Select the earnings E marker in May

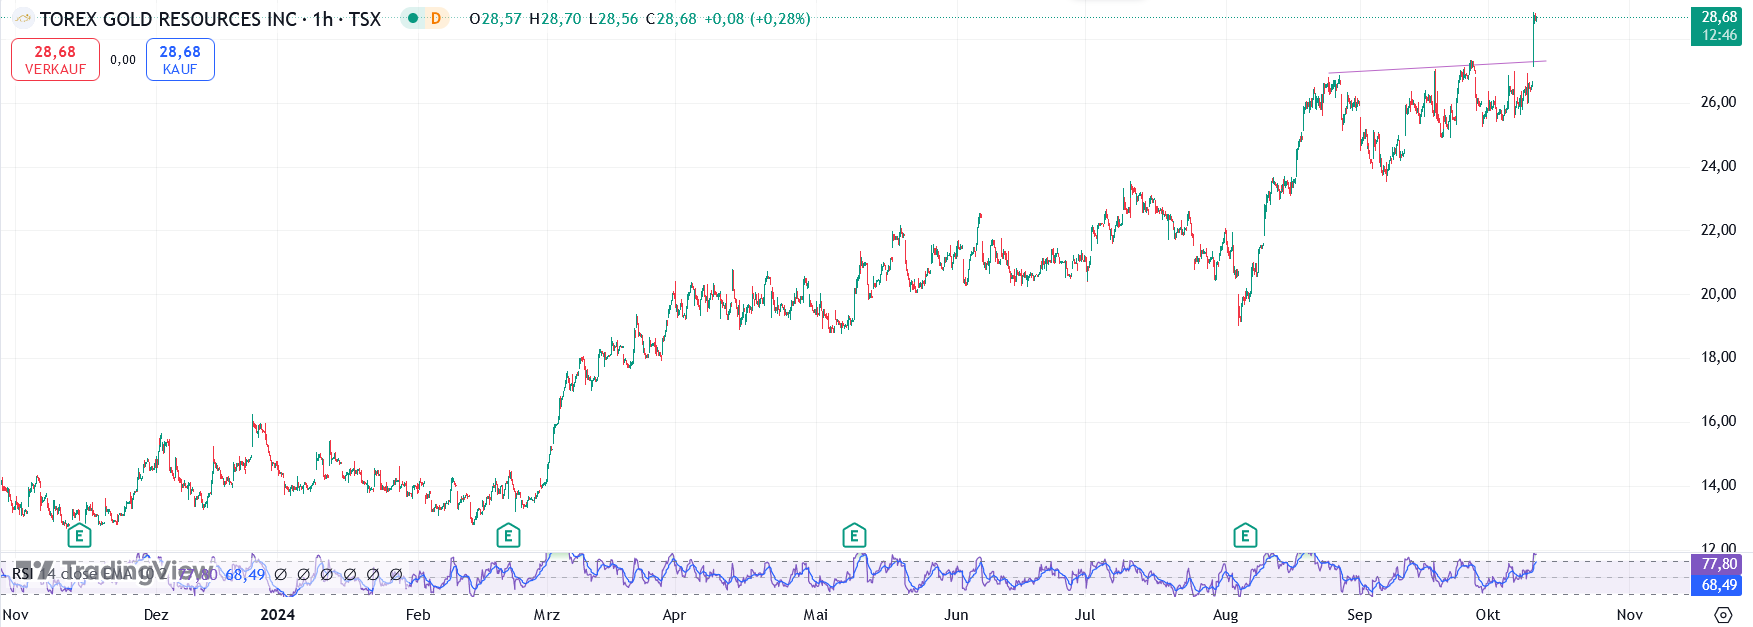(x=854, y=536)
